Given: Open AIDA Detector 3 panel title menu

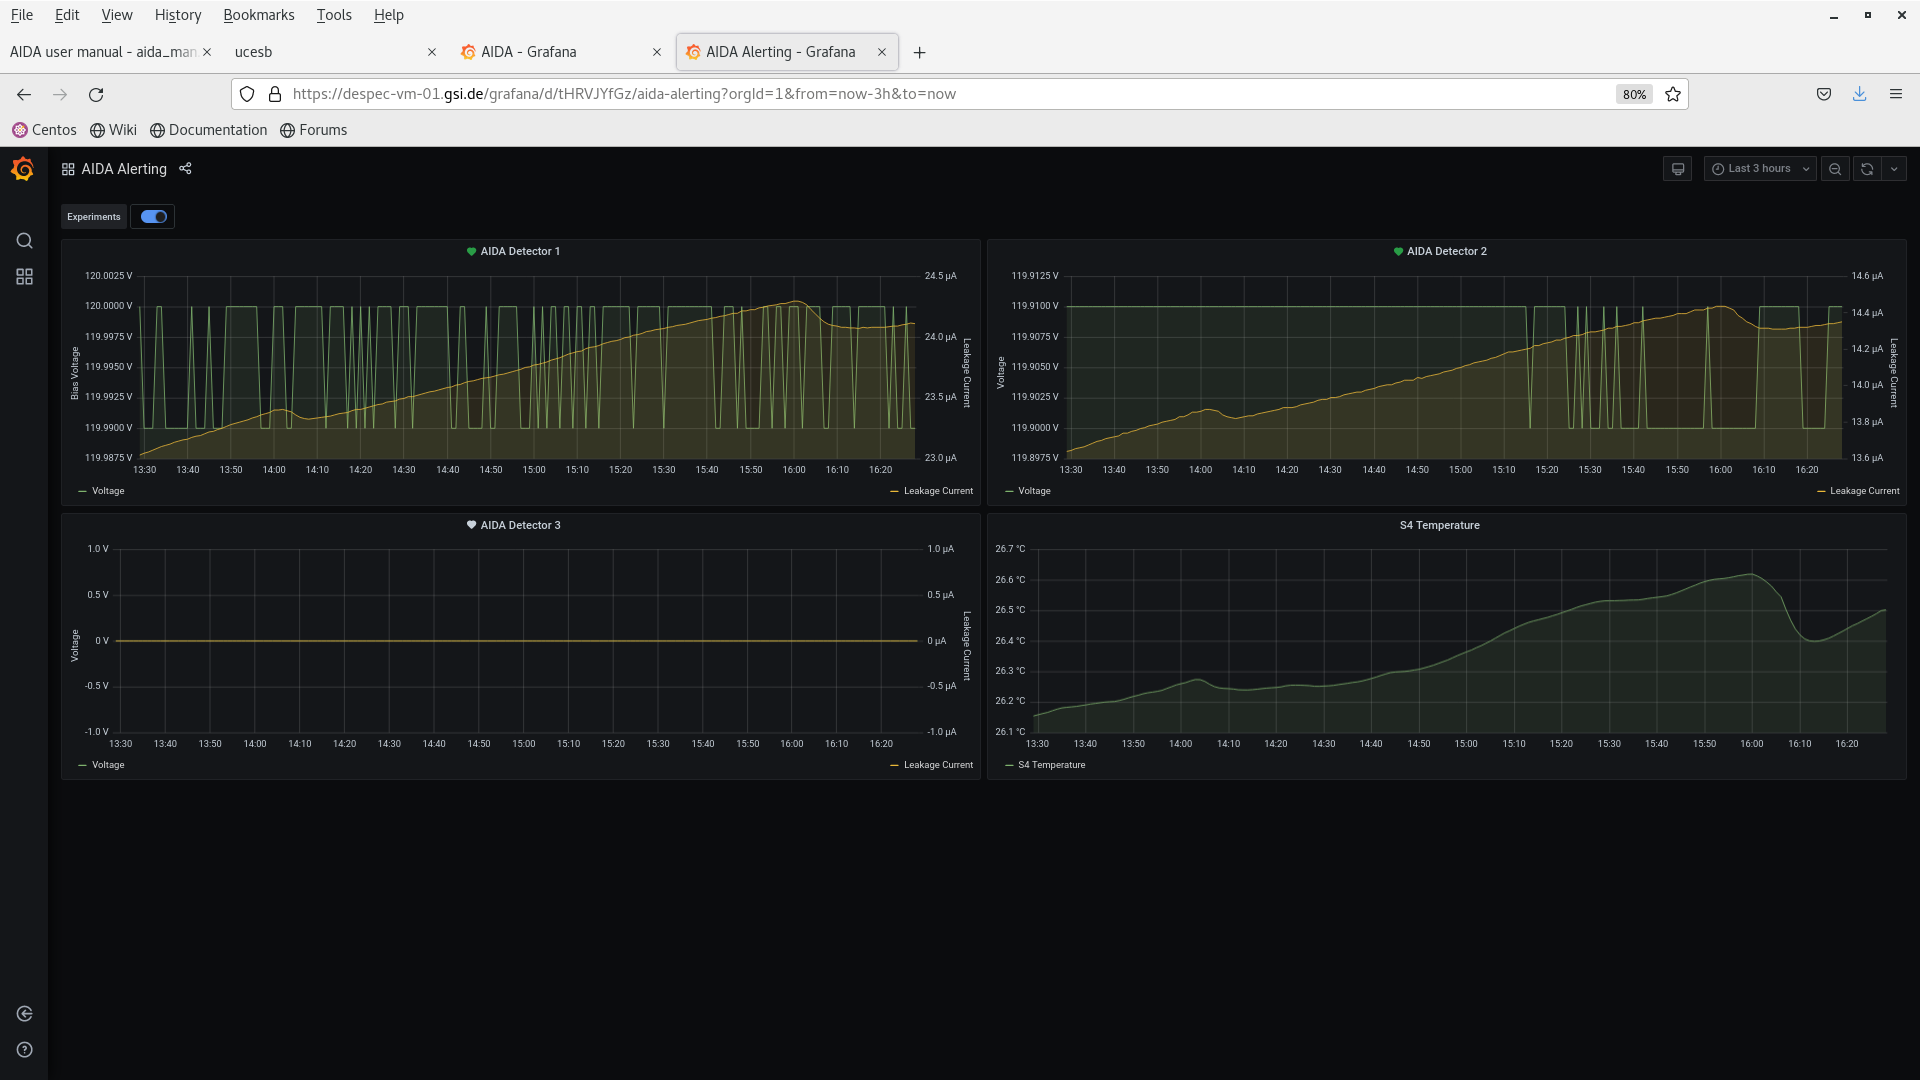Looking at the screenshot, I should pyautogui.click(x=520, y=525).
